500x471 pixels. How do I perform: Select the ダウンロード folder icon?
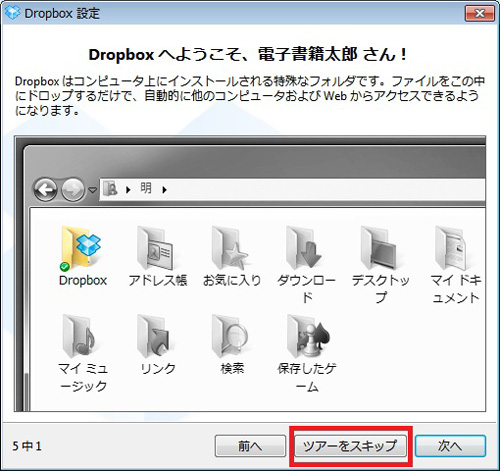coord(304,248)
